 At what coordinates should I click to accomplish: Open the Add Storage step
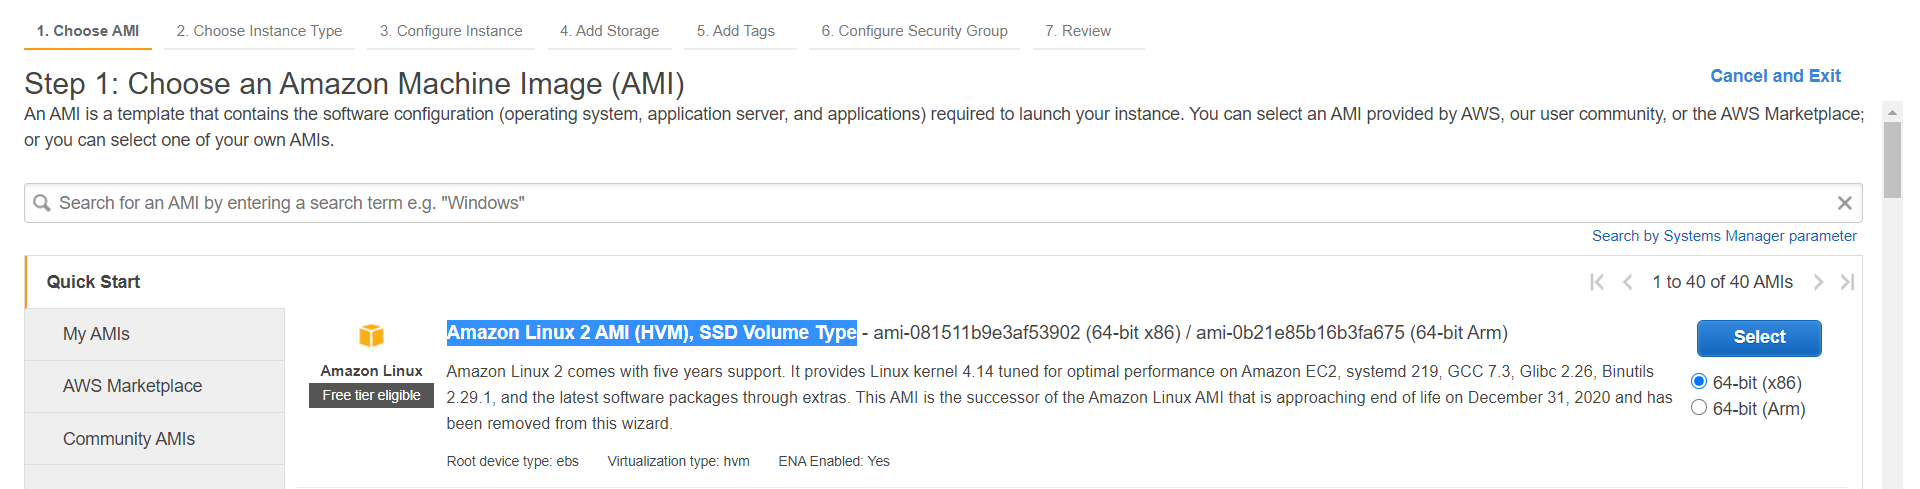point(609,31)
